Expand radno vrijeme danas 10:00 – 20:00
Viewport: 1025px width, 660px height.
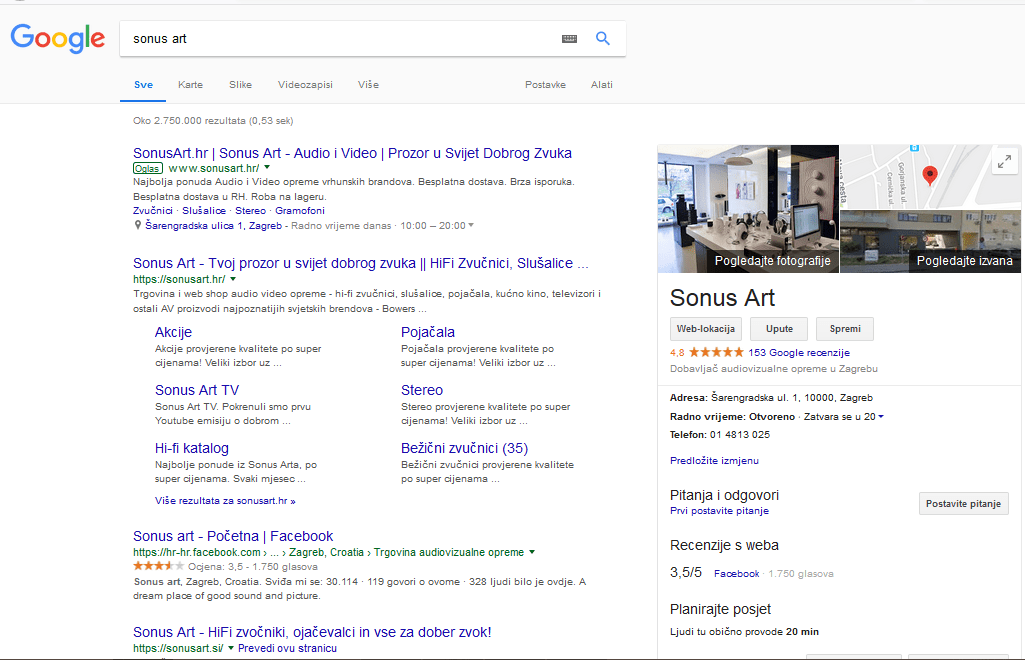(x=471, y=226)
